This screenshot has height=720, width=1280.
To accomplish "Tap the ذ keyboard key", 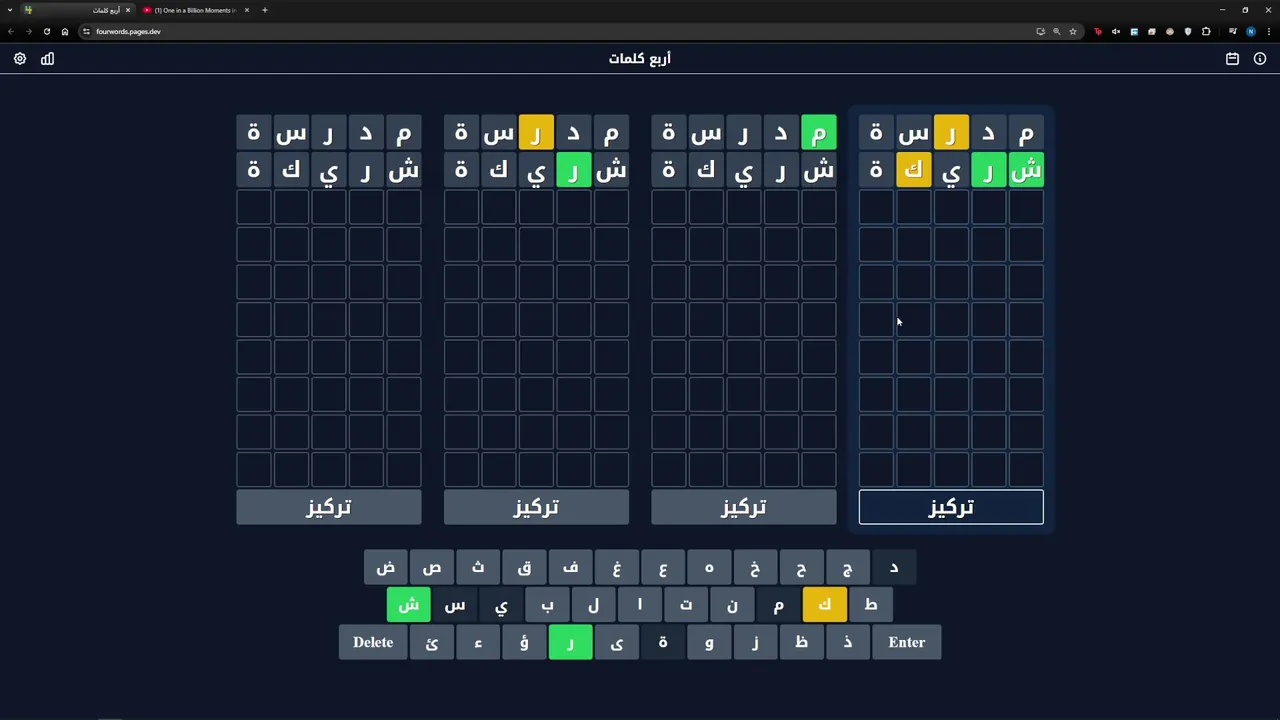I will point(847,642).
